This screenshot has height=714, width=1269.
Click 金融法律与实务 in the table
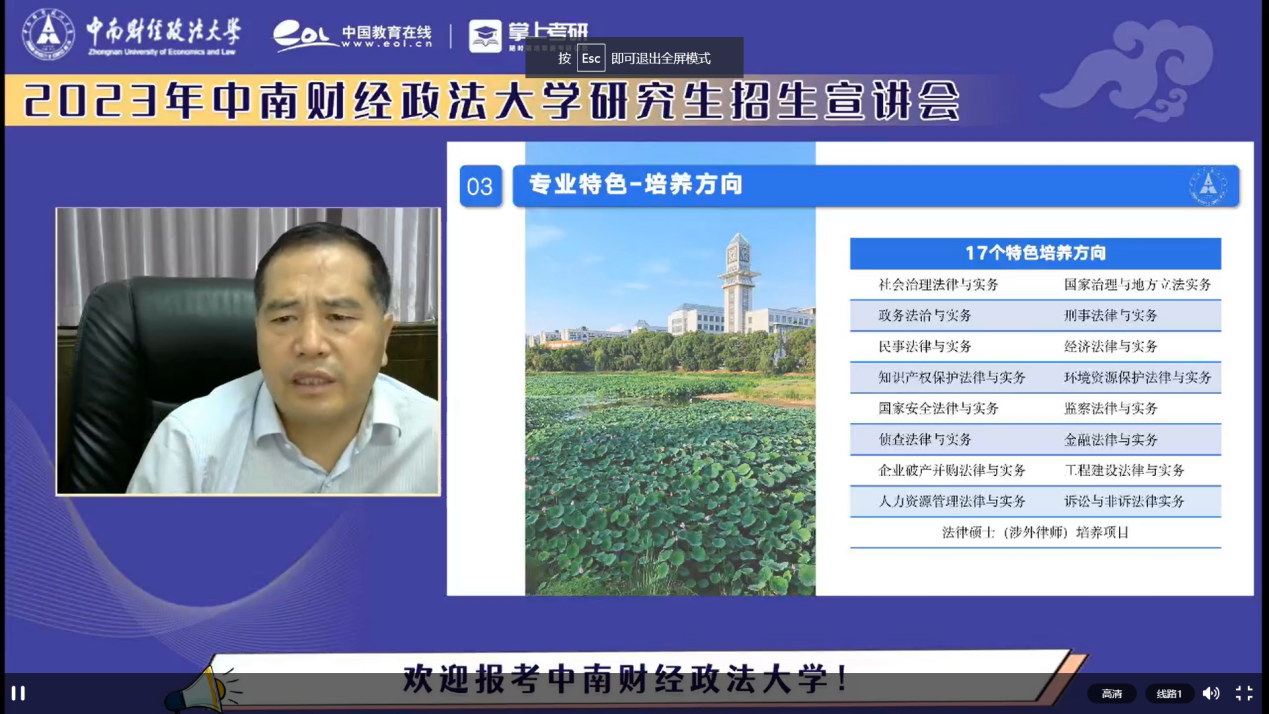pos(1111,440)
